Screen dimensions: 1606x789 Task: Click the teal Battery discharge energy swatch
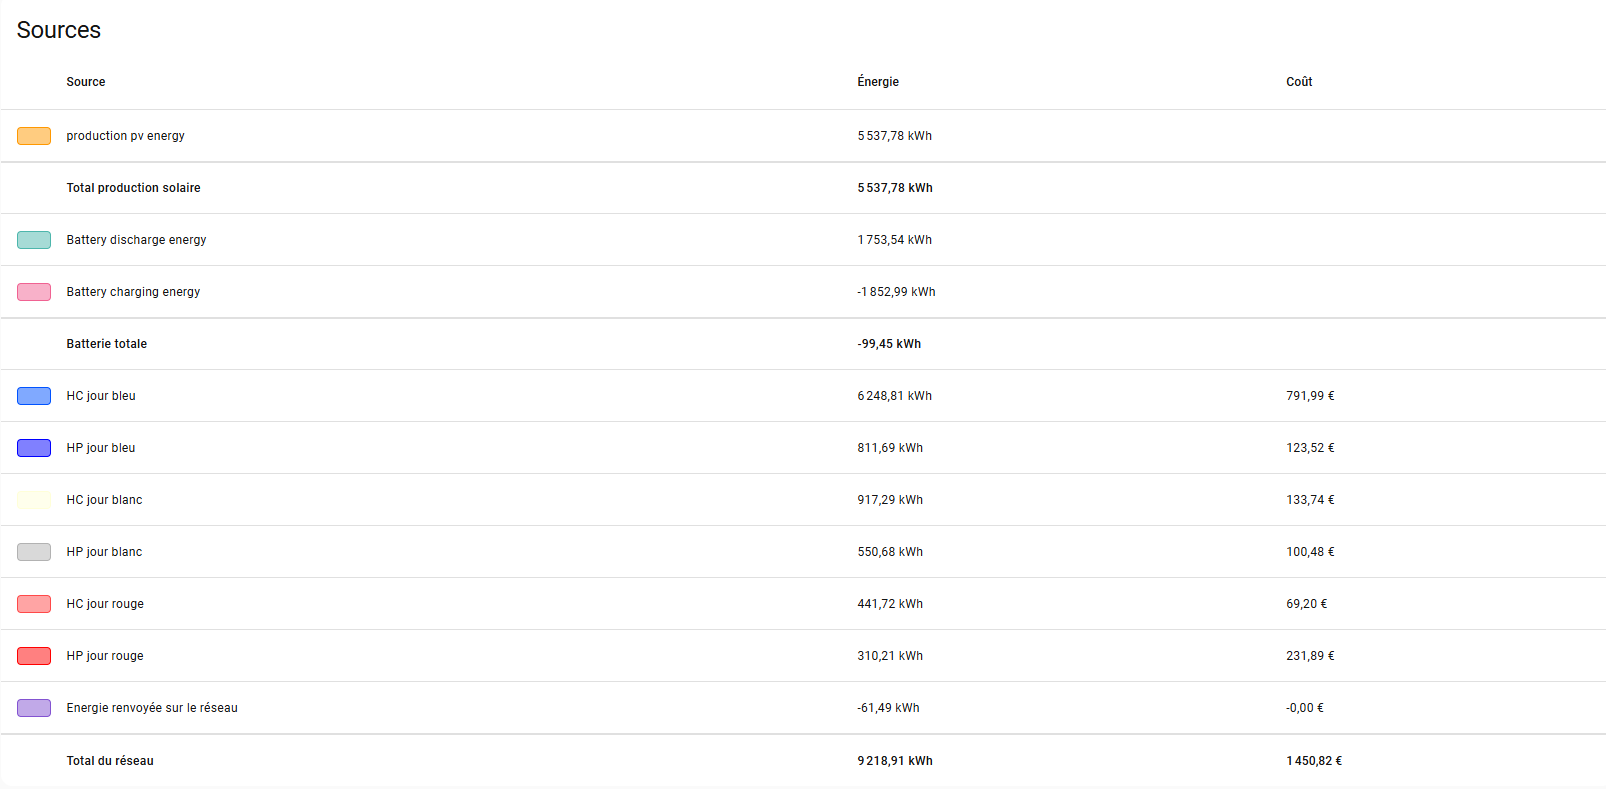coord(34,240)
